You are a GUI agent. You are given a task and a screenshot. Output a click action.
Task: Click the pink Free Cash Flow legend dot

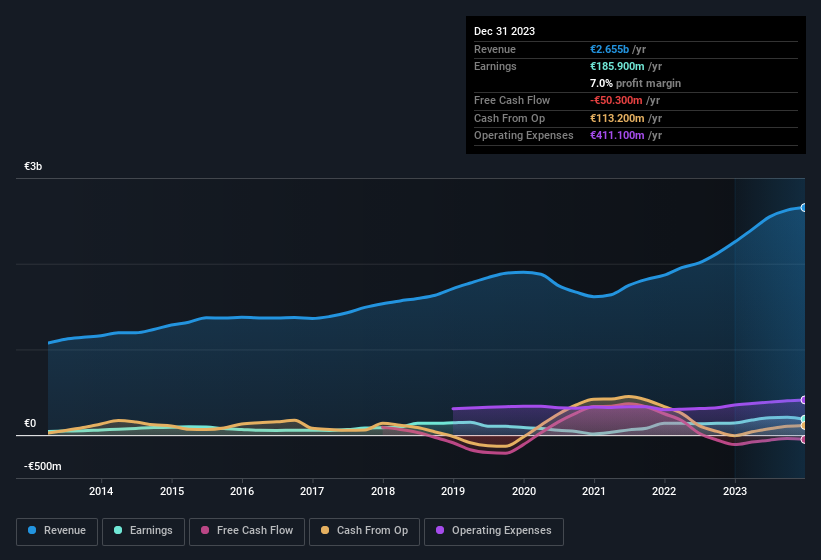tap(205, 530)
